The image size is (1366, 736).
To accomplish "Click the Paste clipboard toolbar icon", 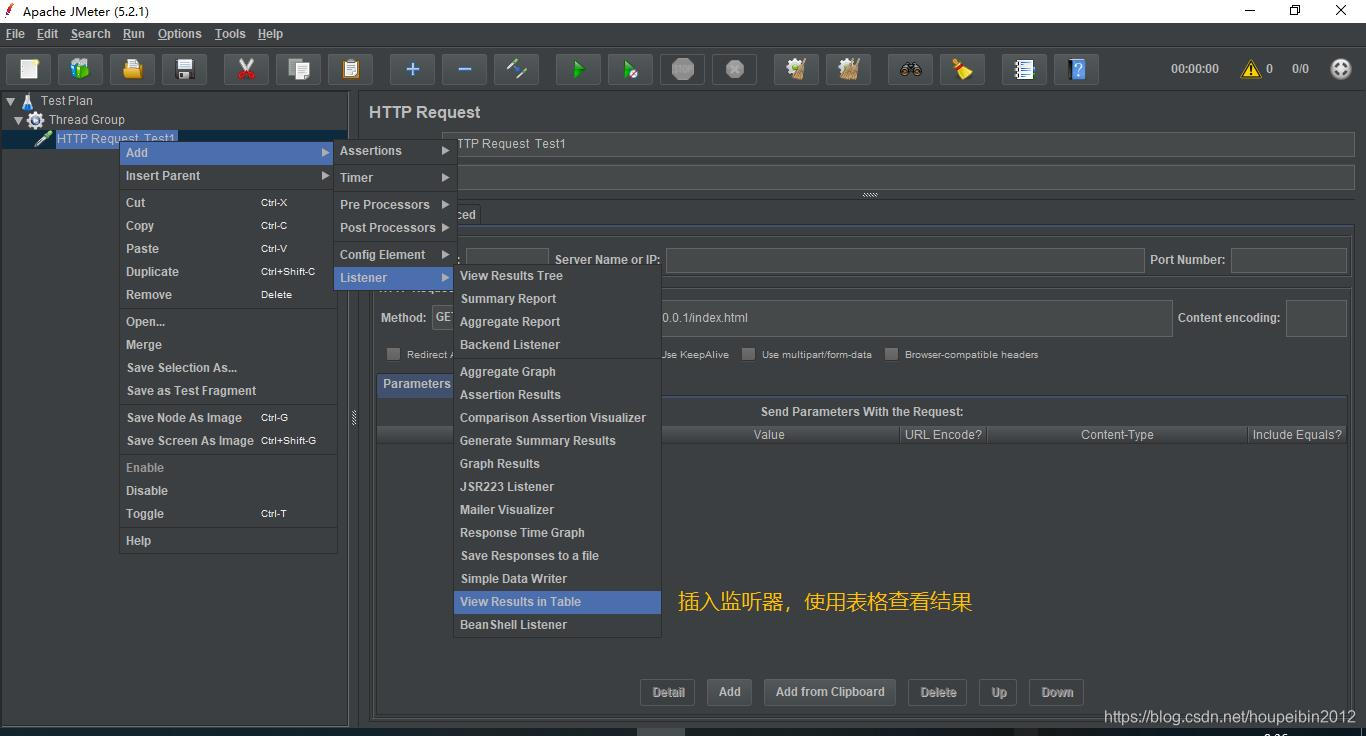I will coord(350,69).
